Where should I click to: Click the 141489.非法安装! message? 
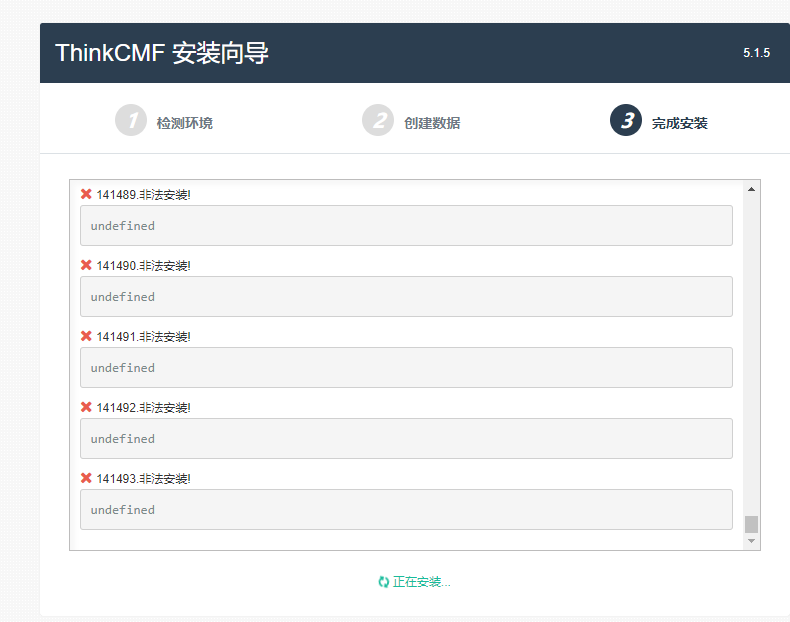coord(144,195)
